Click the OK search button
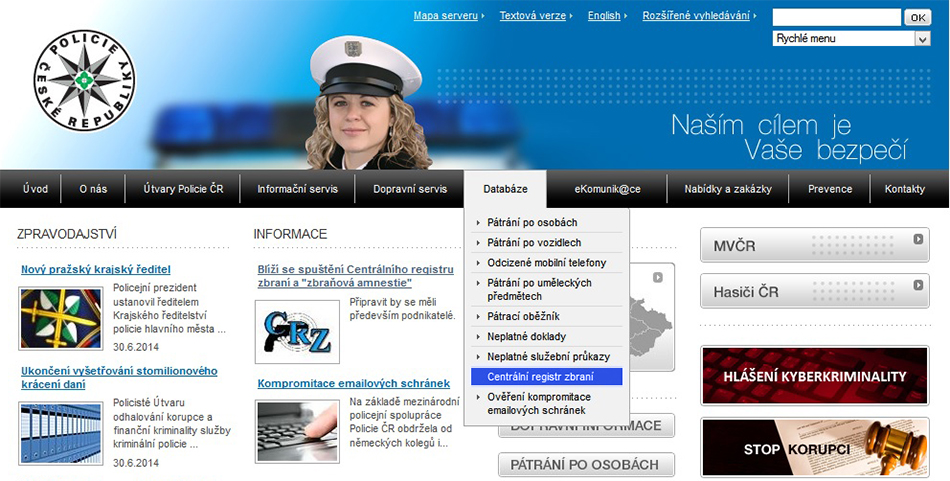 917,18
